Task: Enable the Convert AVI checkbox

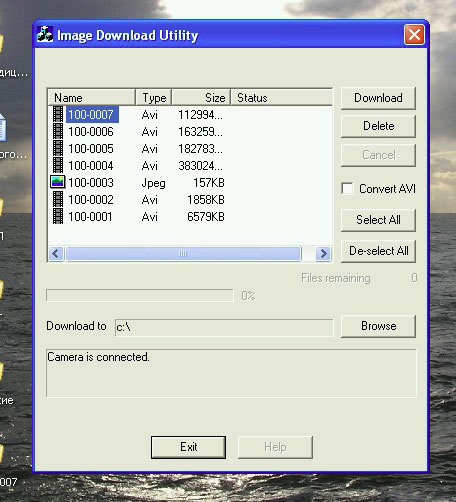Action: point(347,189)
